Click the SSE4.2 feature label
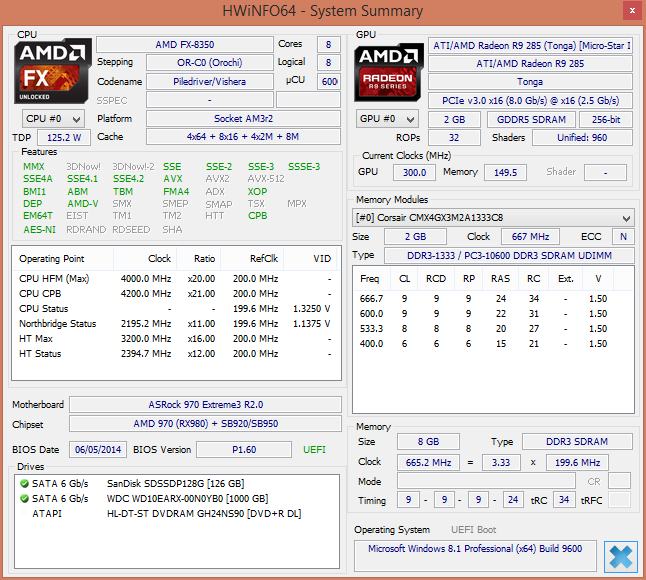 129,179
